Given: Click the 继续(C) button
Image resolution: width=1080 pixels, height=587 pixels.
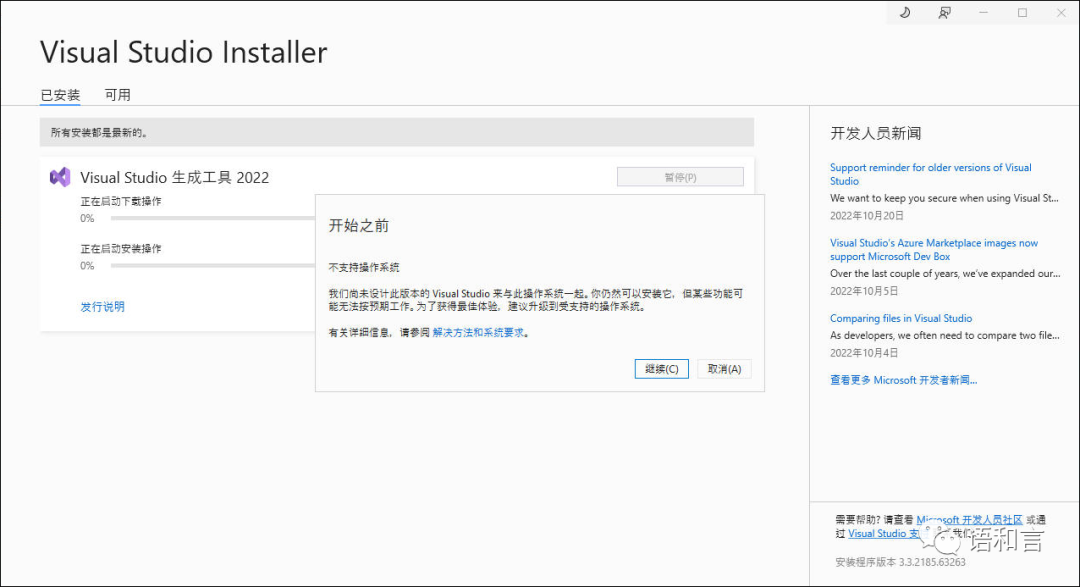Looking at the screenshot, I should click(x=661, y=369).
